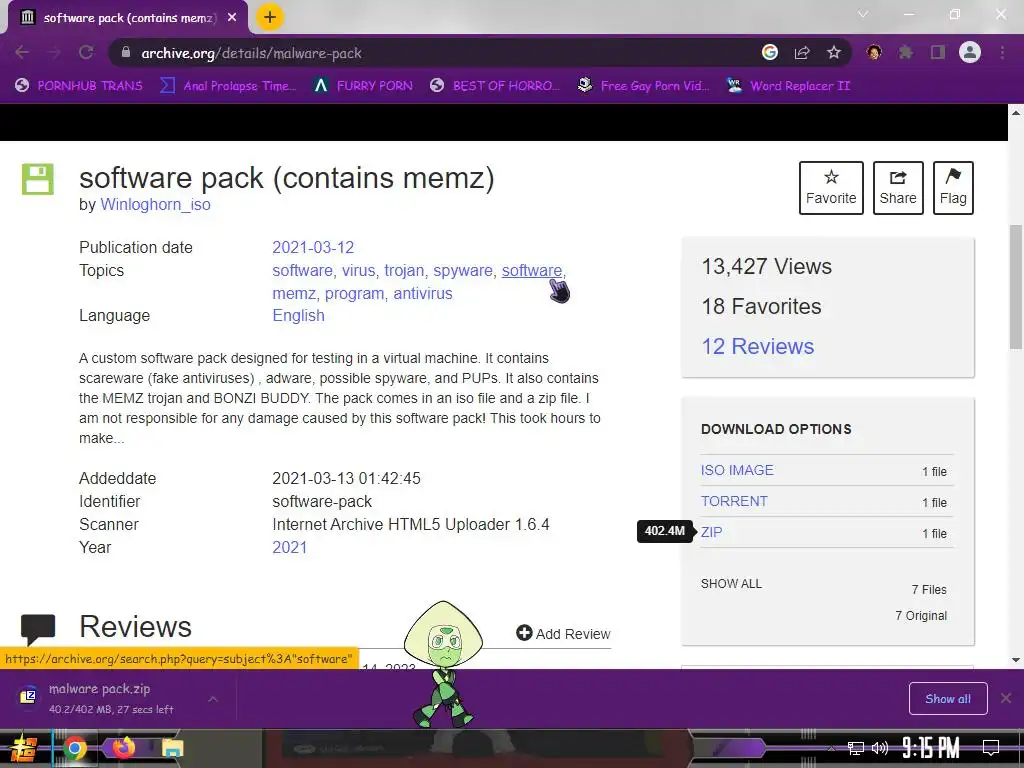Click the Favorite star button
Image resolution: width=1024 pixels, height=768 pixels.
click(831, 187)
